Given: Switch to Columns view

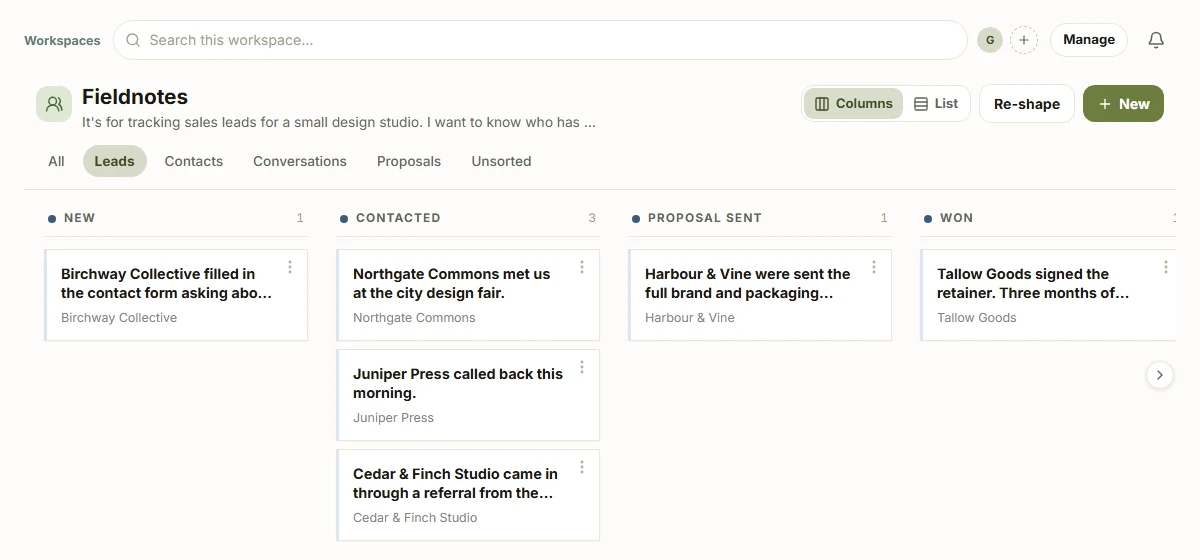Looking at the screenshot, I should click(854, 104).
